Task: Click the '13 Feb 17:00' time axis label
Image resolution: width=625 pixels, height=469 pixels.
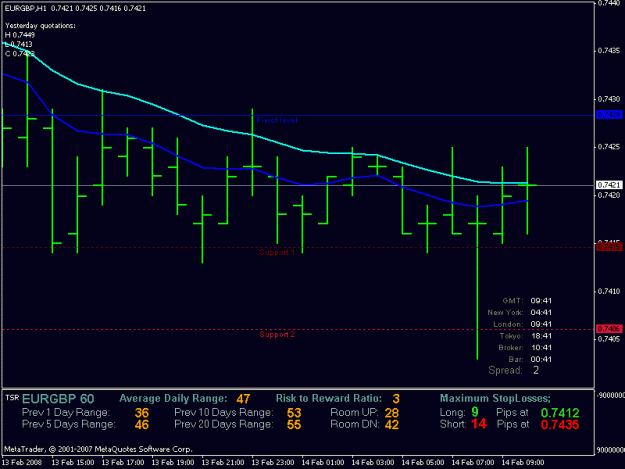Action: [123, 463]
